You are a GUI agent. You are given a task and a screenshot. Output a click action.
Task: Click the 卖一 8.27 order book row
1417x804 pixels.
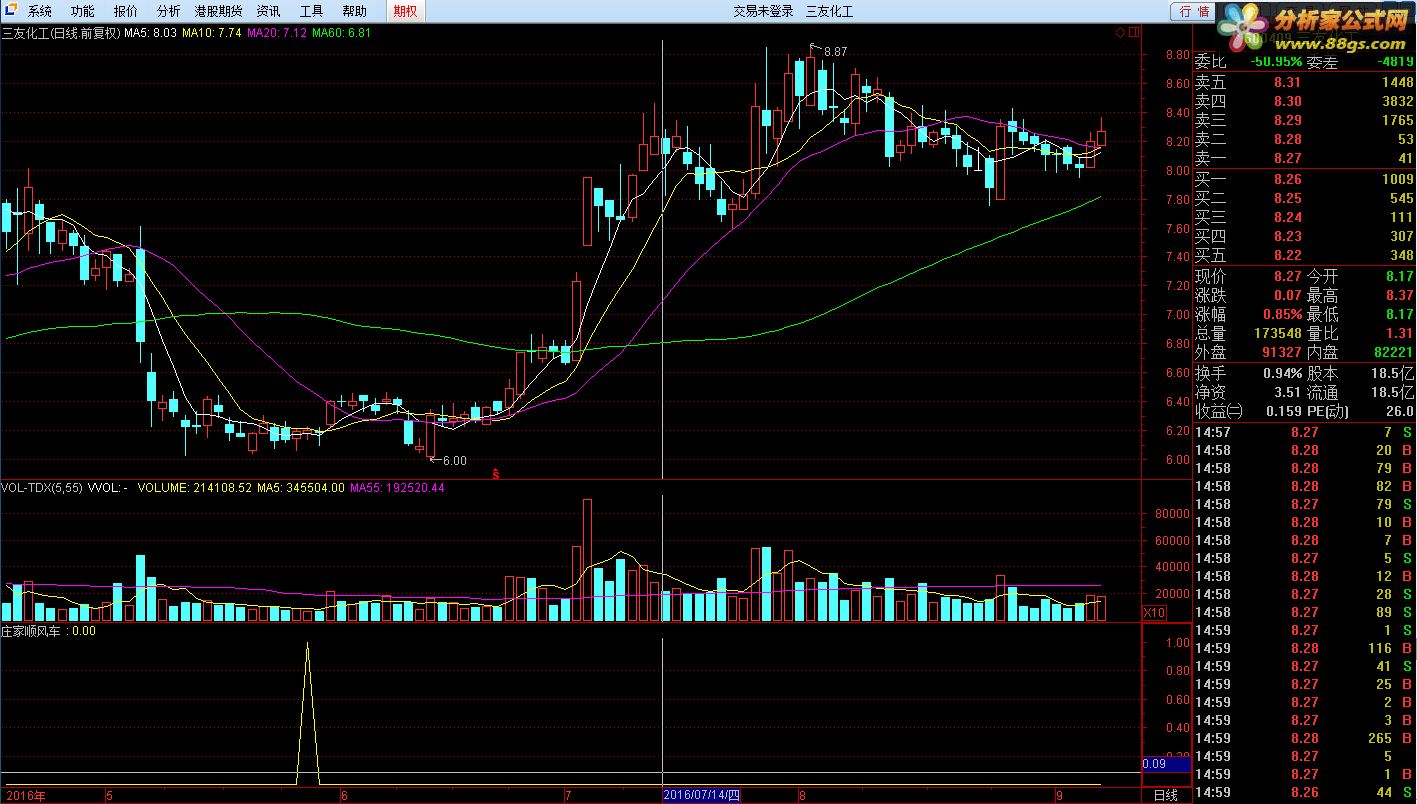click(x=1305, y=158)
